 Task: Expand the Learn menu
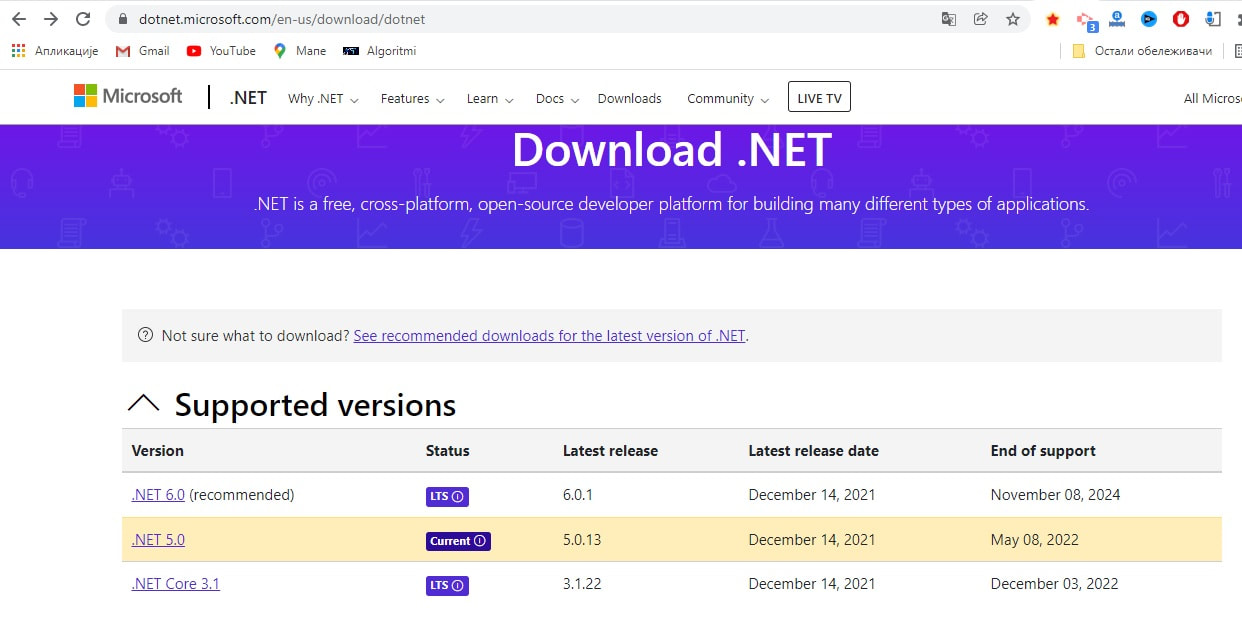point(490,99)
